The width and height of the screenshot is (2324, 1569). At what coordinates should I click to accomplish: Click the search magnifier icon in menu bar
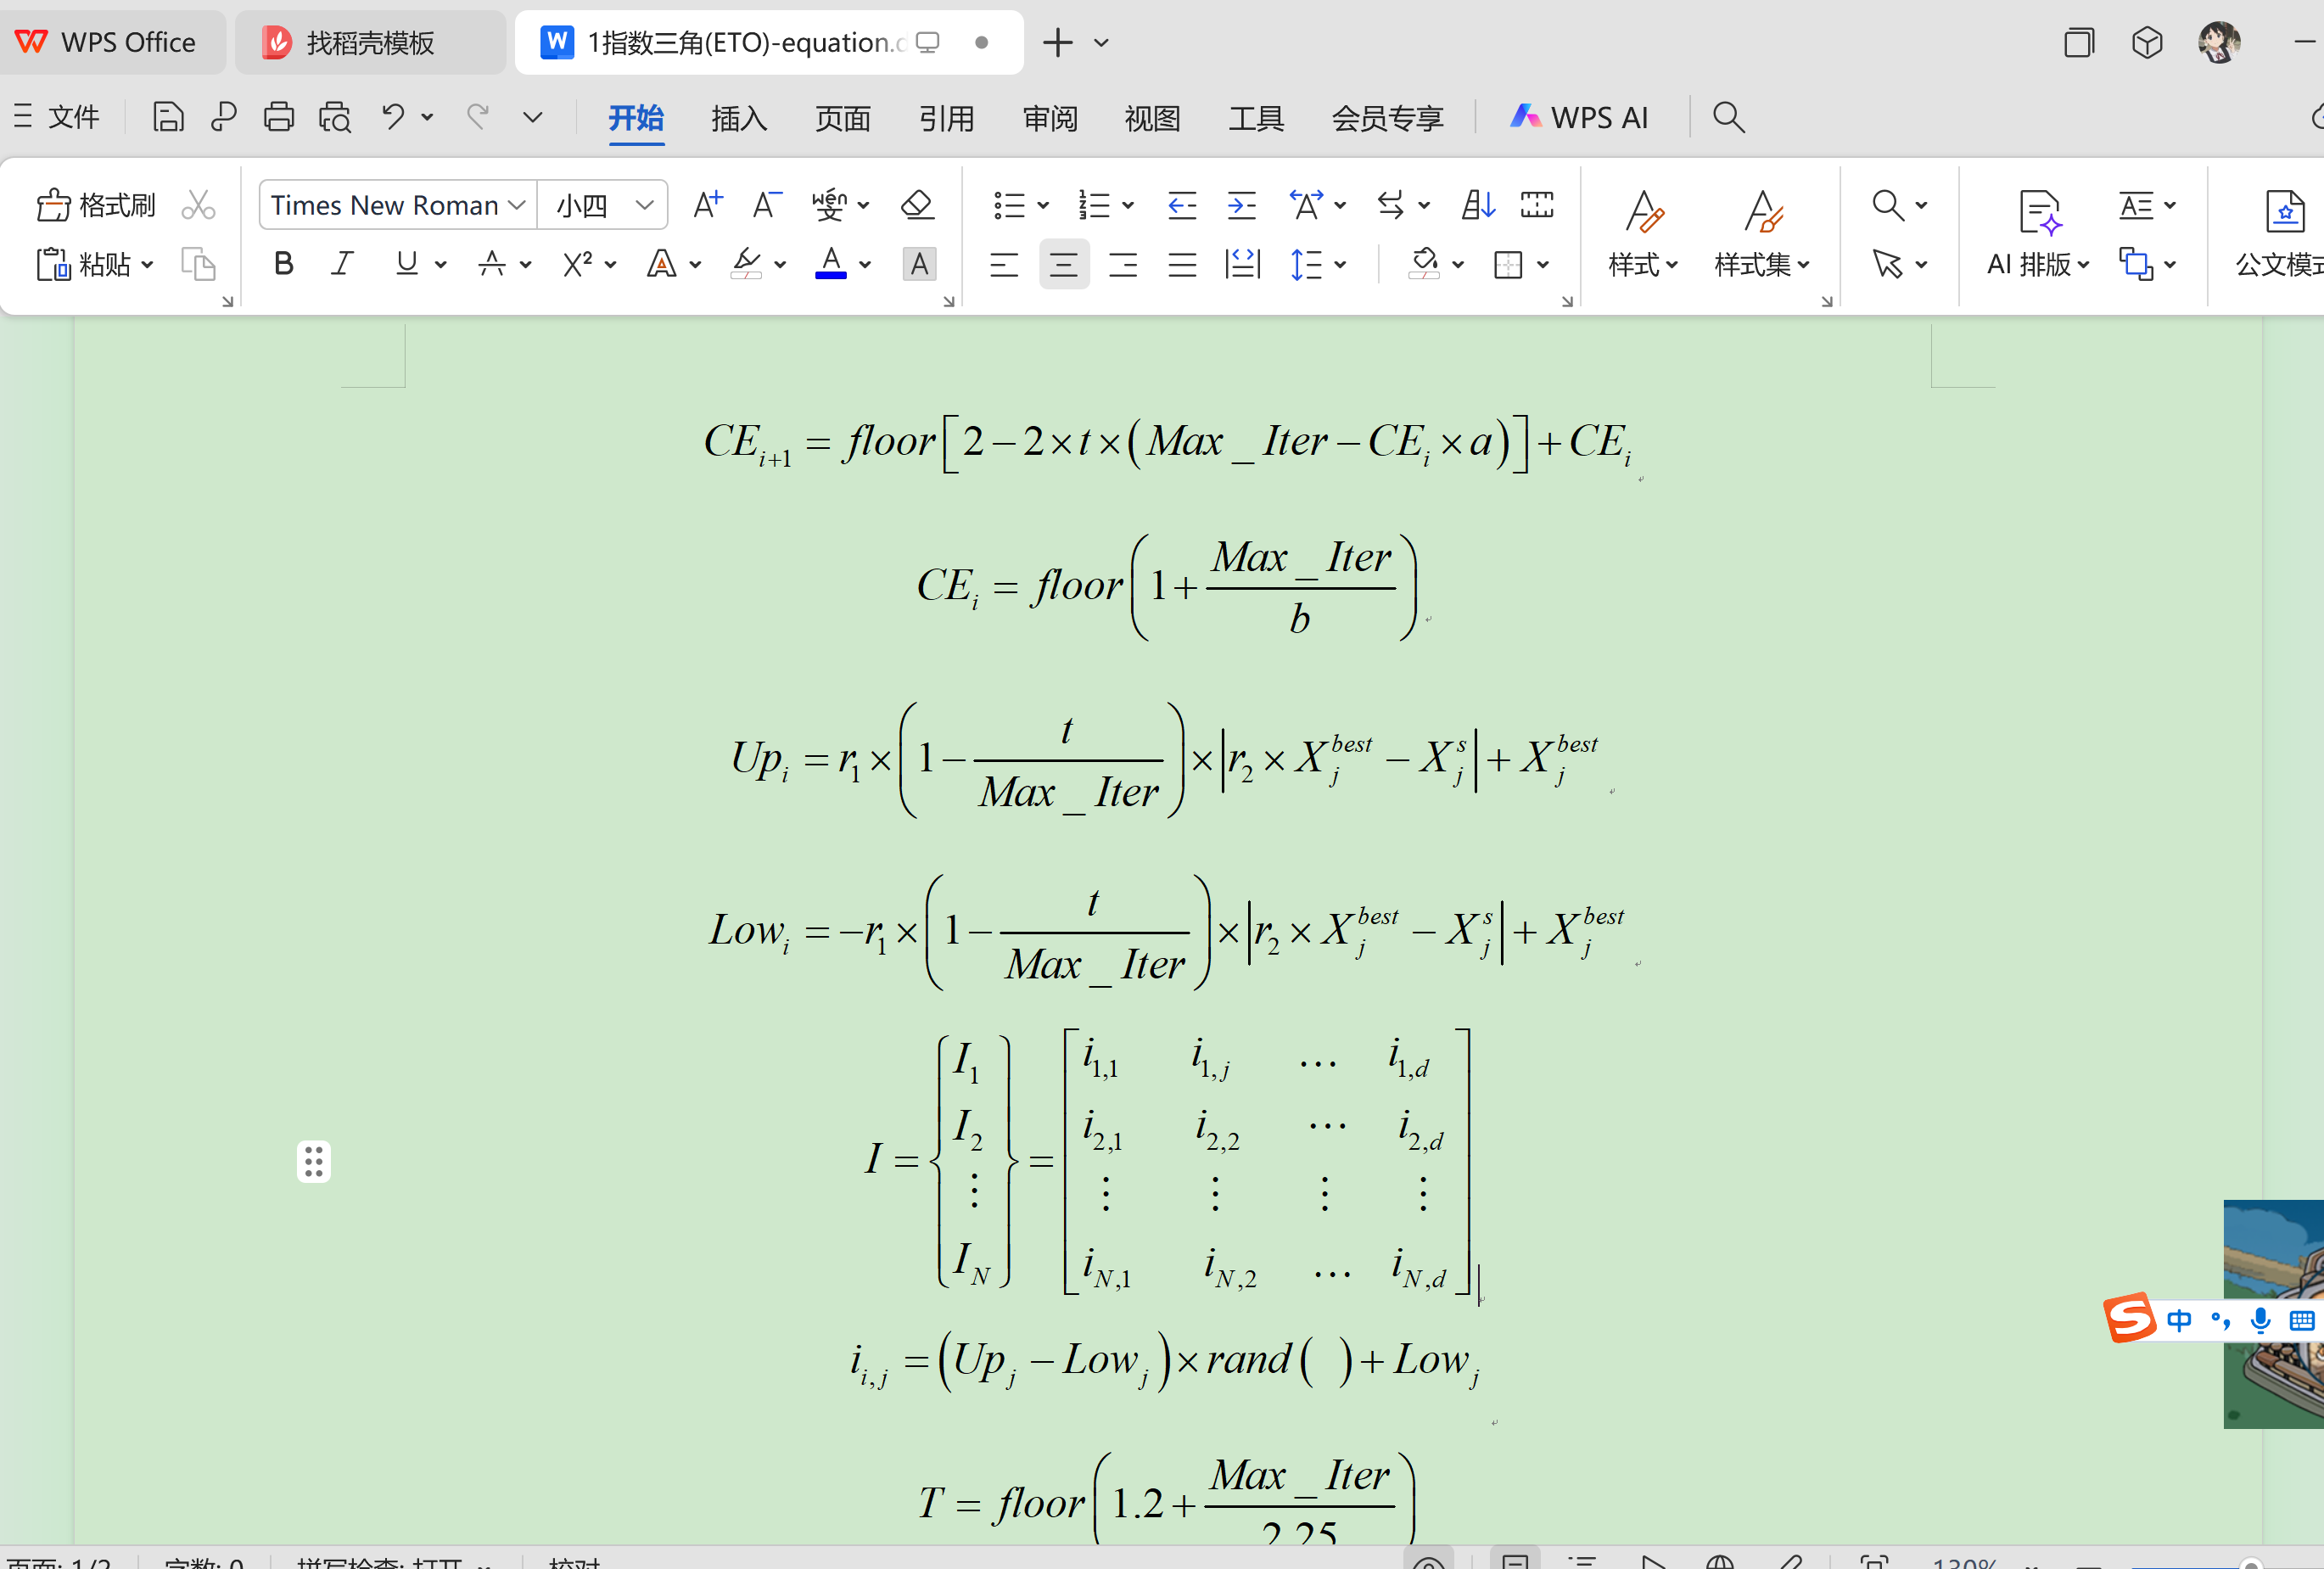(x=1728, y=118)
